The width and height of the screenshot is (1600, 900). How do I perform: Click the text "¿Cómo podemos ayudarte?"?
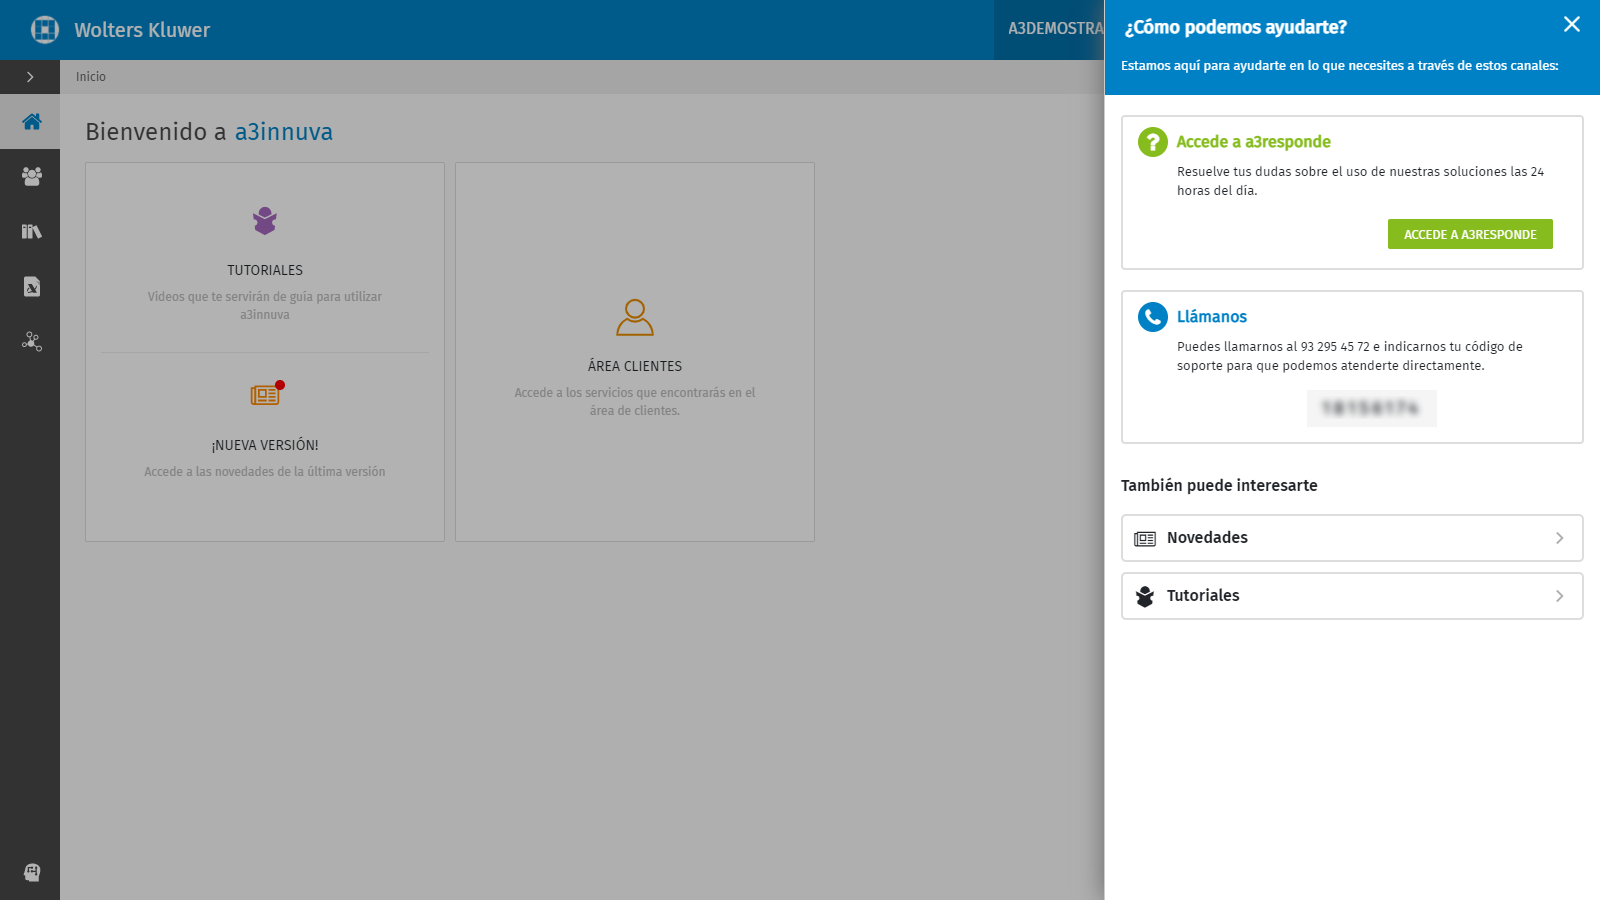point(1235,27)
